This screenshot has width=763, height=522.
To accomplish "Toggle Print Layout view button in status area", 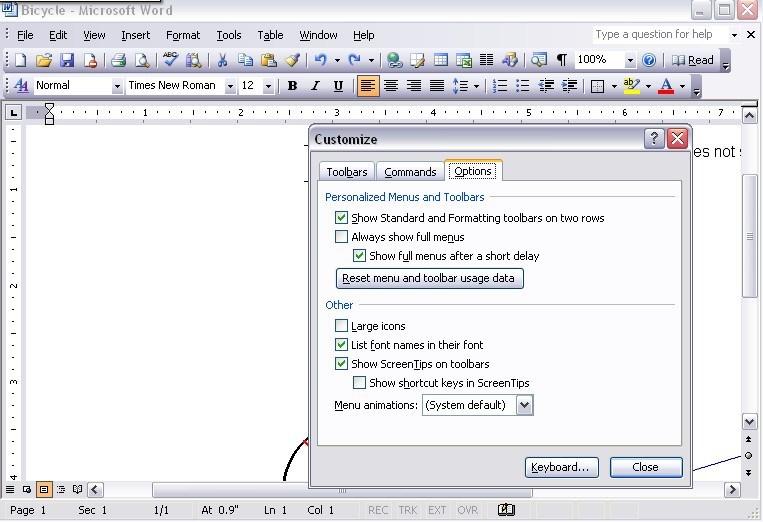I will click(44, 489).
